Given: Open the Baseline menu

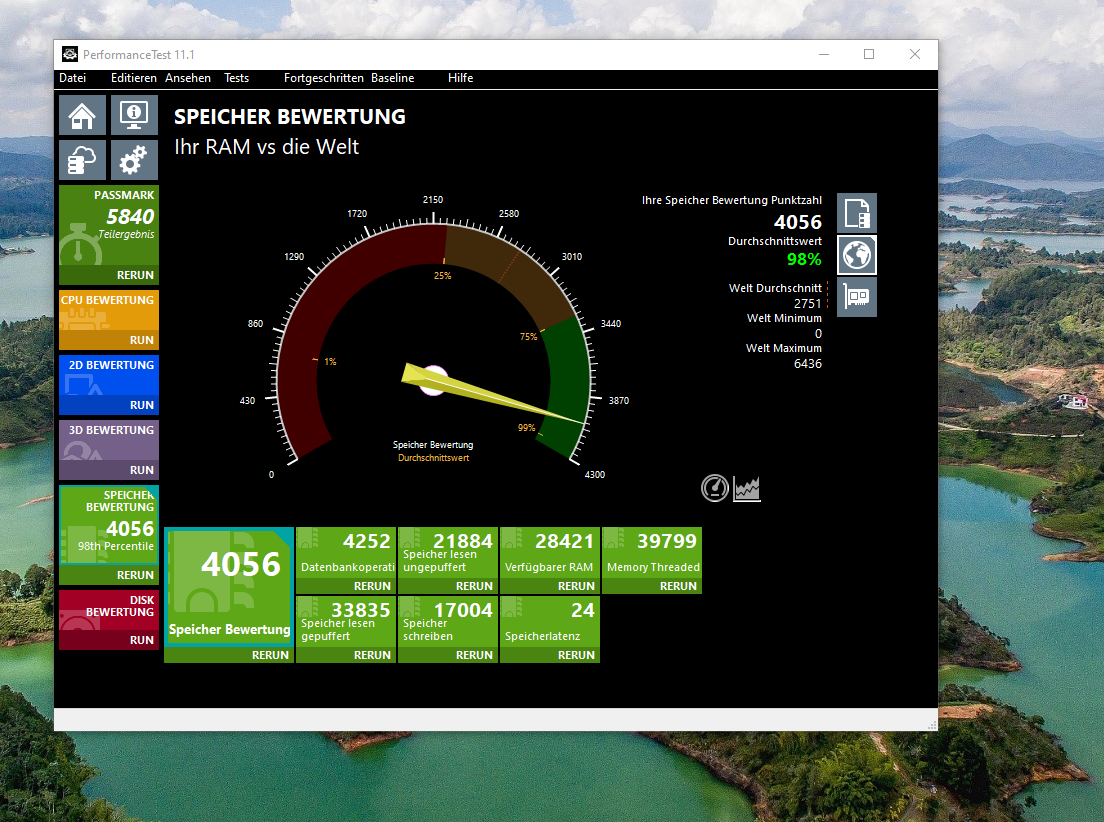Looking at the screenshot, I should point(393,78).
